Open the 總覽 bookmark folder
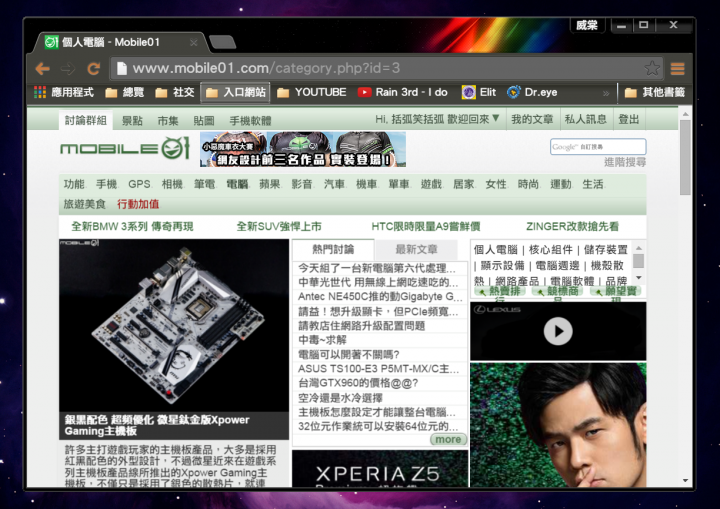Screen dimensions: 720x509 pyautogui.click(x=124, y=92)
